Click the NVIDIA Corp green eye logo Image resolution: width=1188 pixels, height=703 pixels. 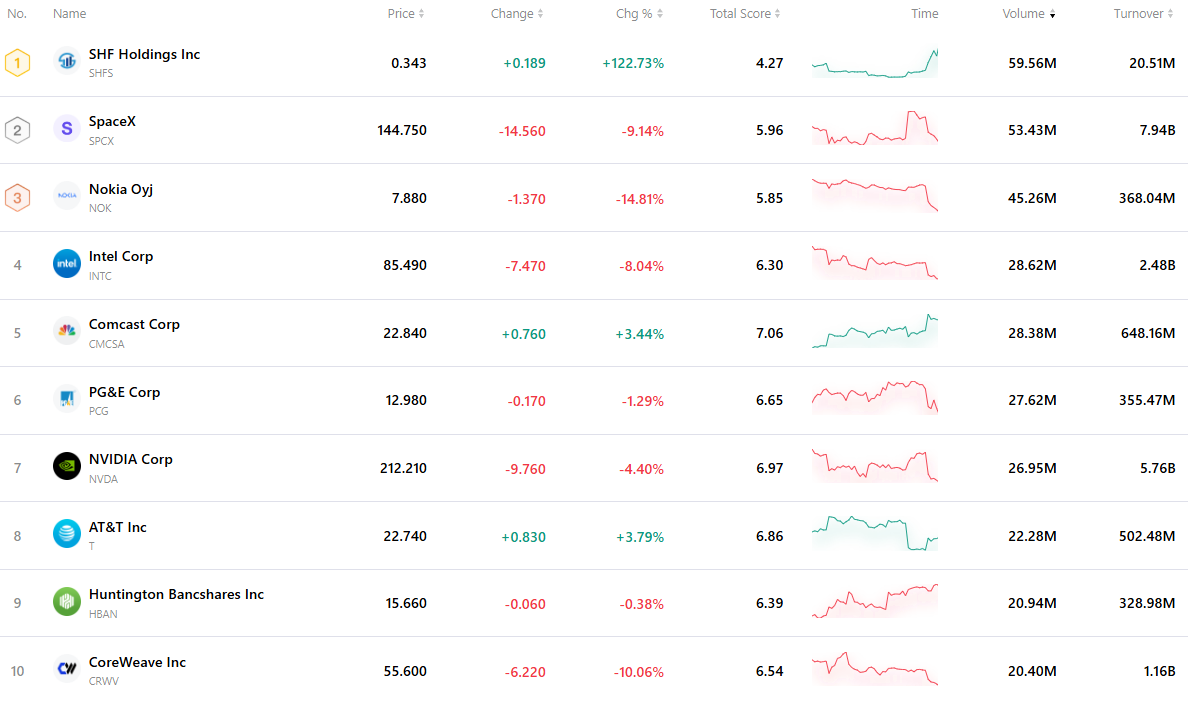click(67, 467)
